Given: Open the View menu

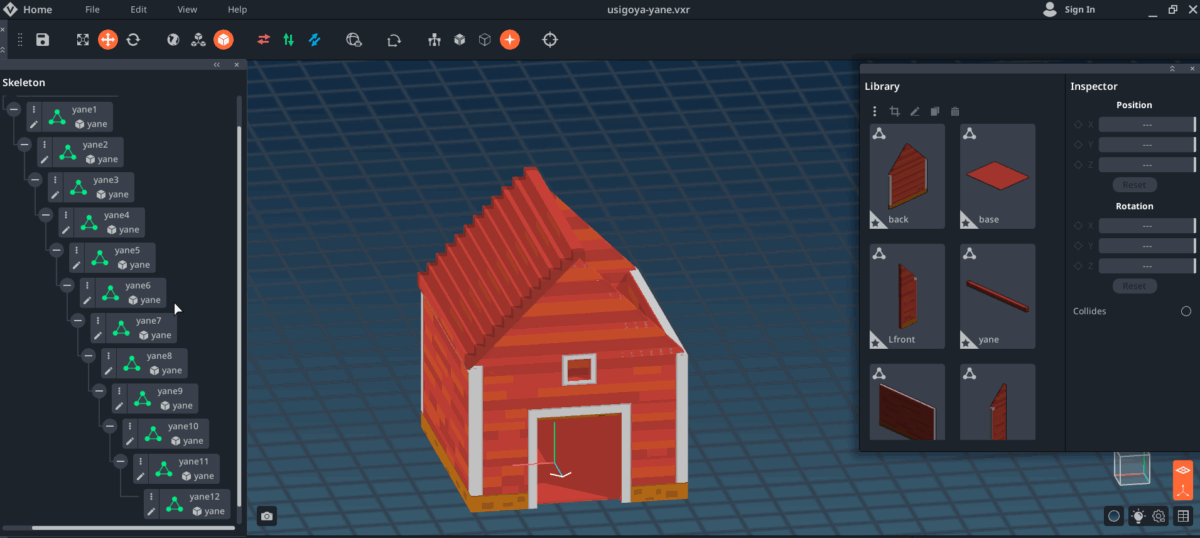Looking at the screenshot, I should coord(187,10).
